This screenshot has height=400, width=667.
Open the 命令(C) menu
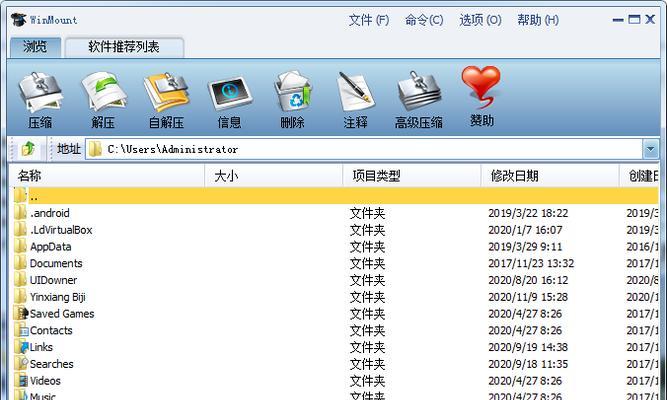pyautogui.click(x=424, y=20)
